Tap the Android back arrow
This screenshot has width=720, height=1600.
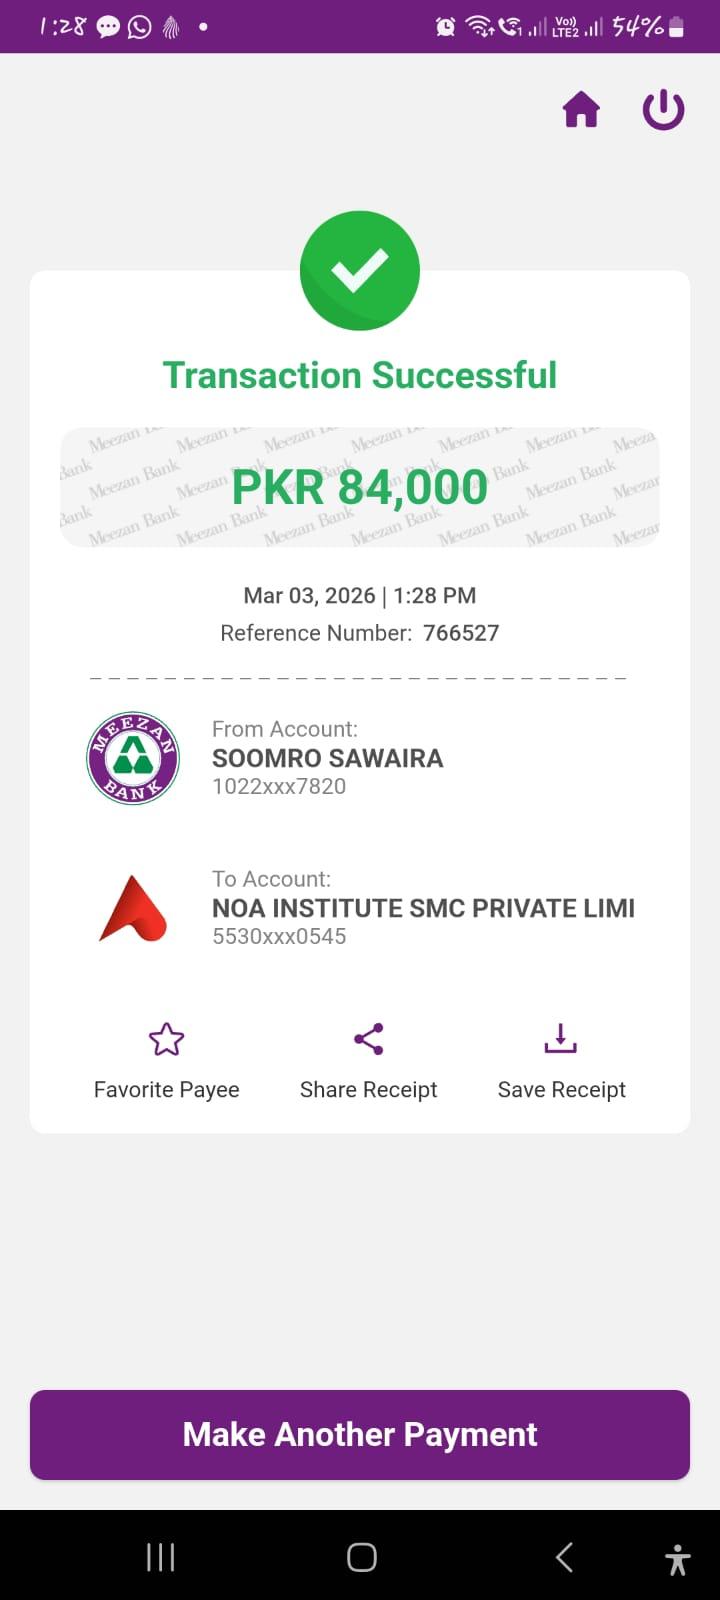point(564,1557)
